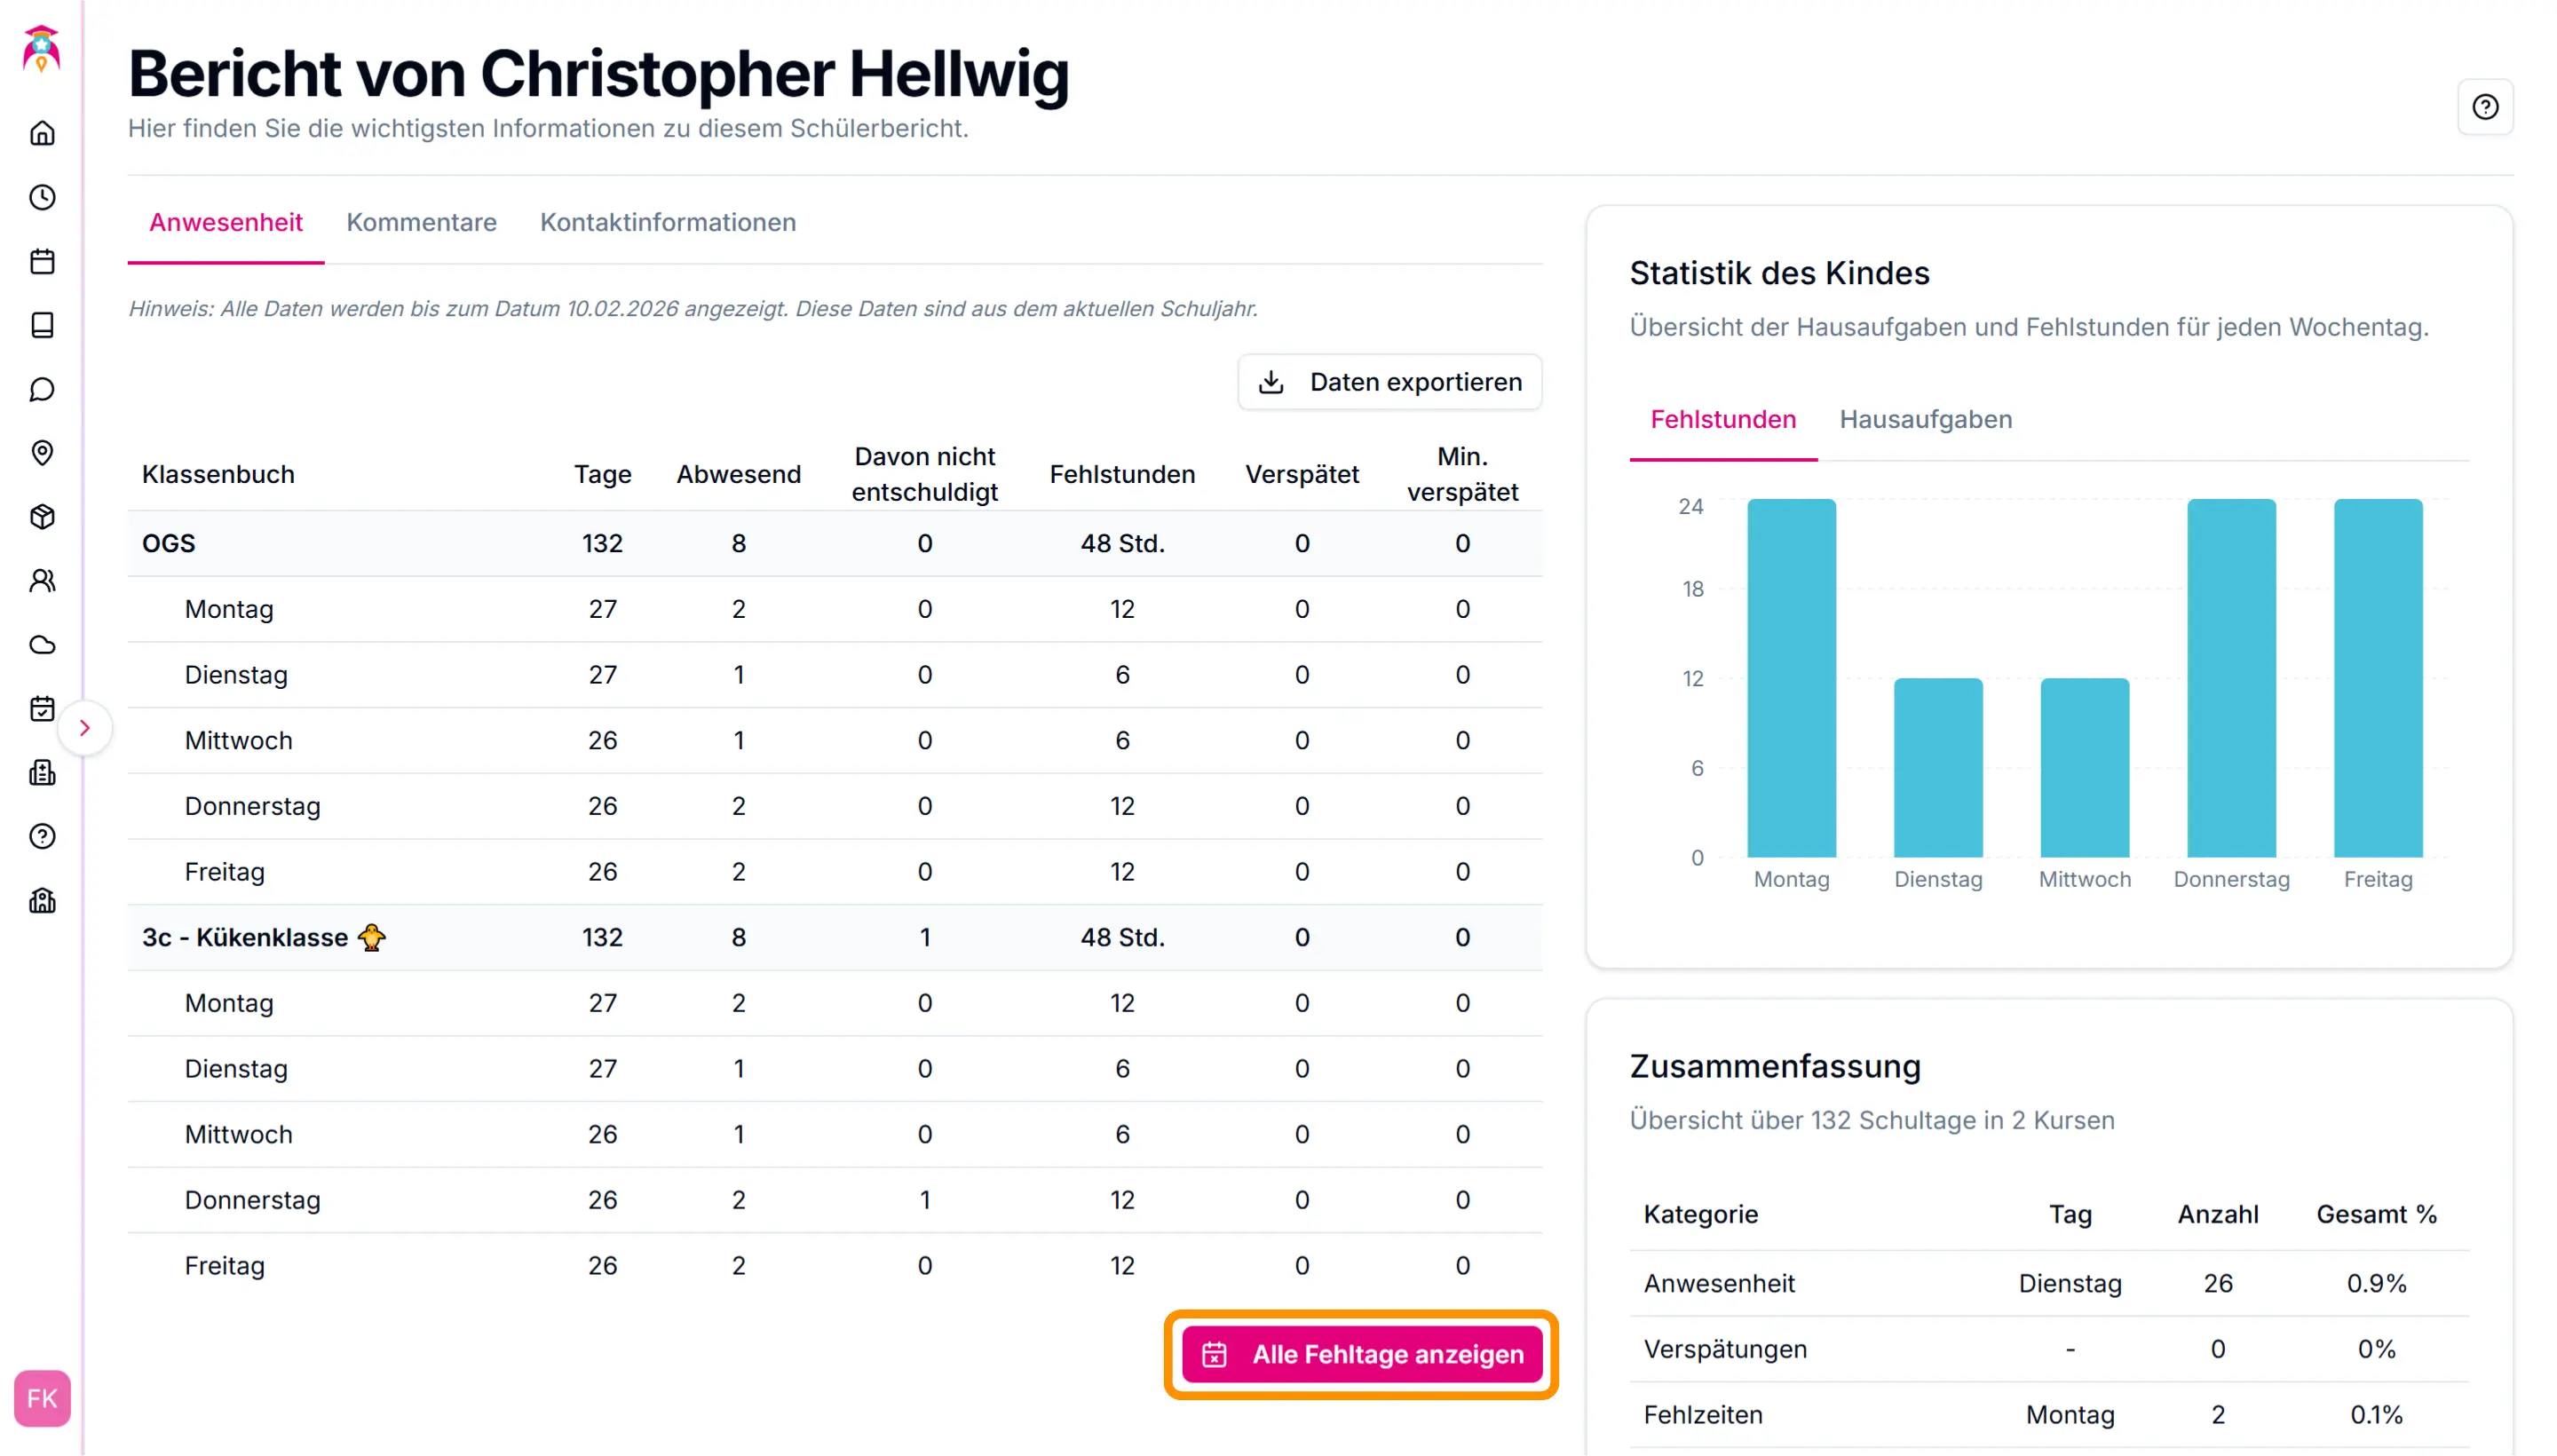Open the calendar icon in sidebar

click(x=42, y=261)
